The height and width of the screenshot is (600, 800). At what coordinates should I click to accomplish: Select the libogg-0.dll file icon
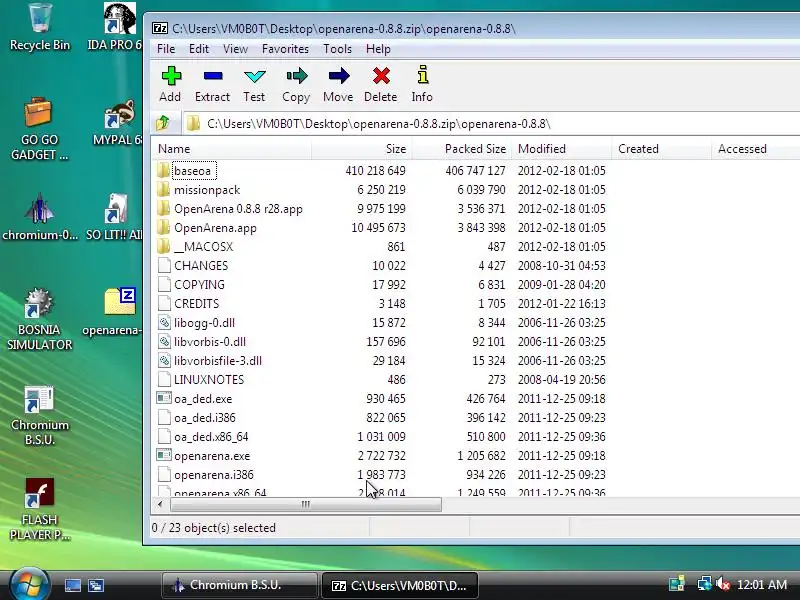[x=164, y=322]
